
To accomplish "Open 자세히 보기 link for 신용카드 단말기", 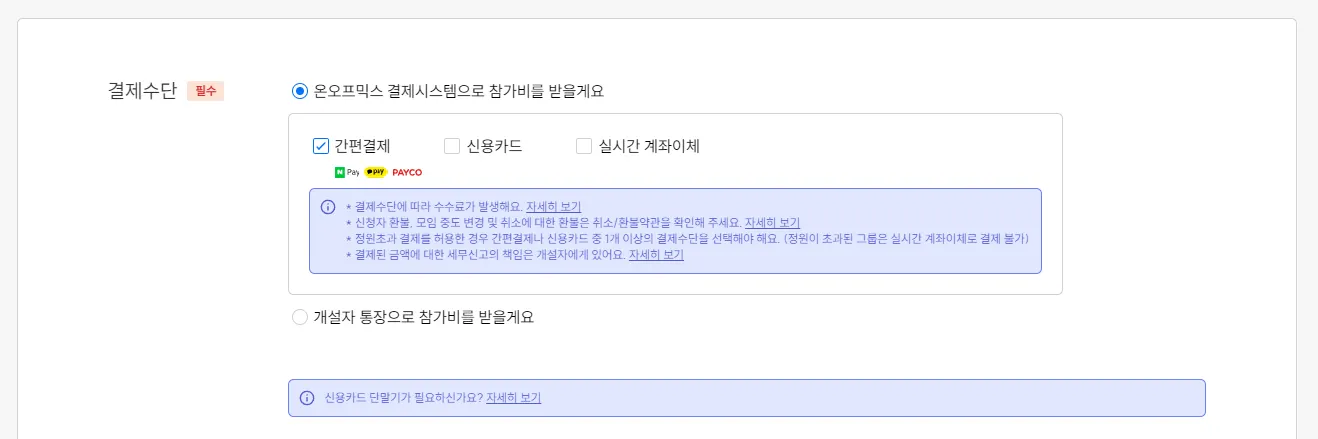I will click(513, 398).
